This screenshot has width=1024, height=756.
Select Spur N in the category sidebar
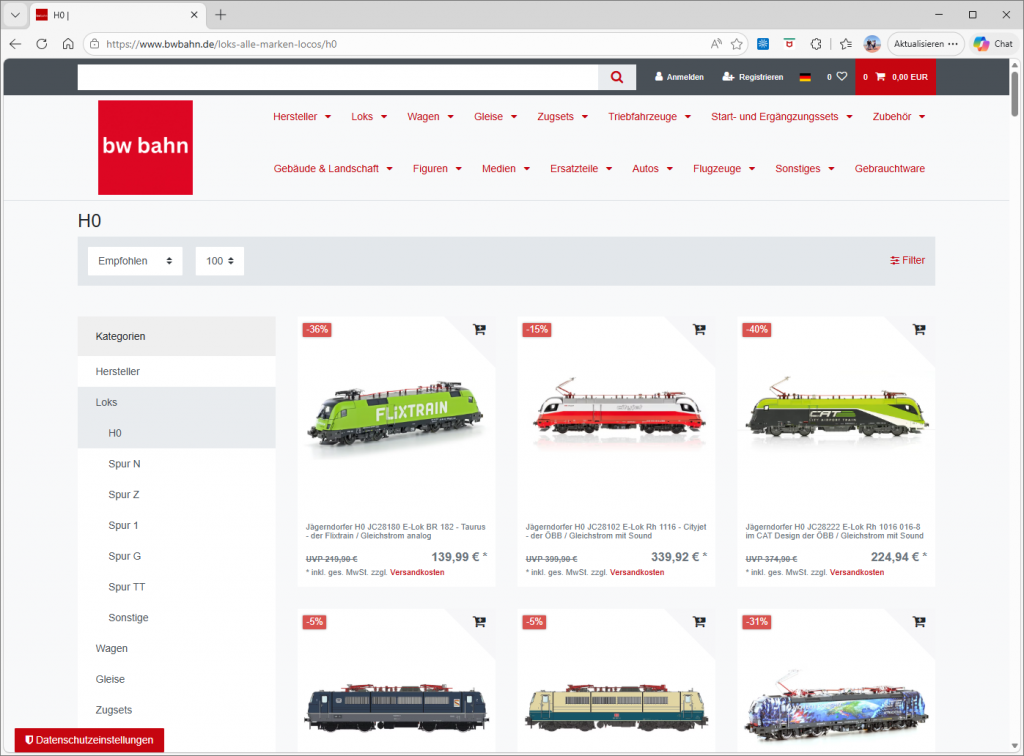pyautogui.click(x=124, y=464)
